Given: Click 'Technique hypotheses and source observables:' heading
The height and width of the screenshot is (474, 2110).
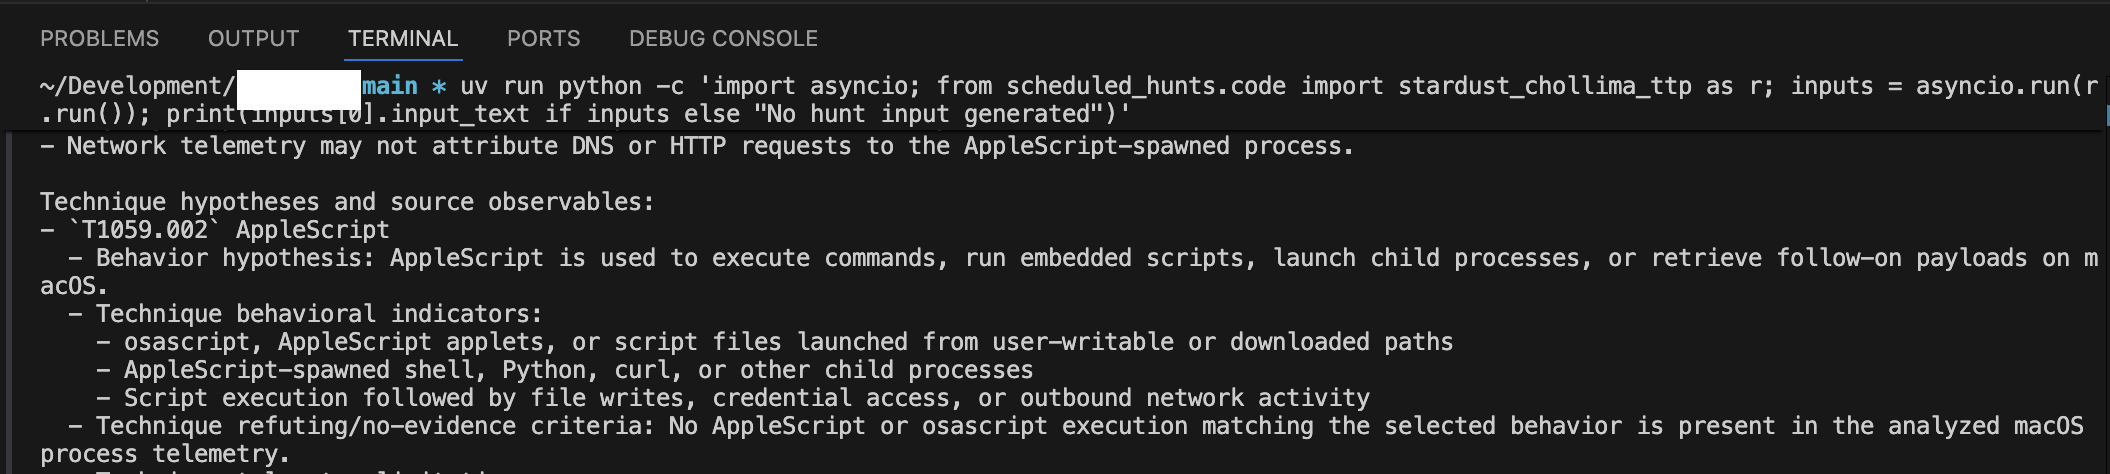Looking at the screenshot, I should [x=347, y=202].
